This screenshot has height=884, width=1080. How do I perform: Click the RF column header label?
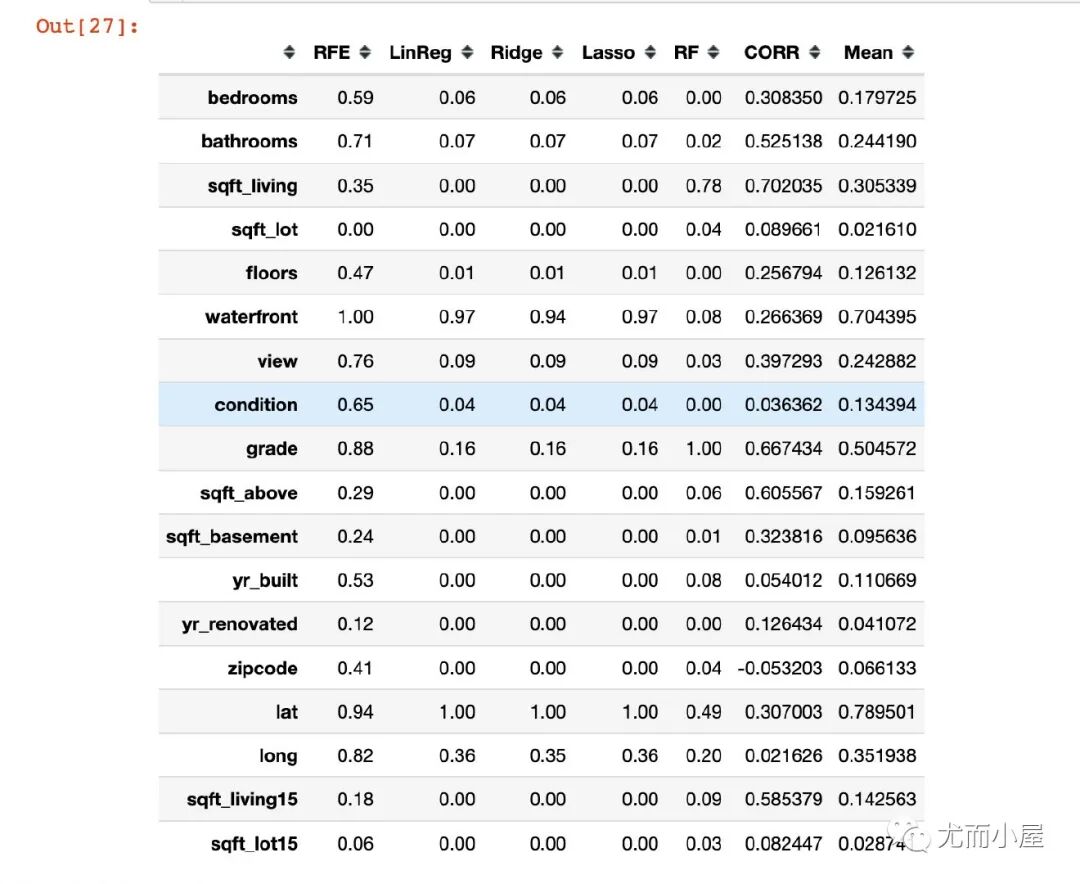tap(686, 52)
